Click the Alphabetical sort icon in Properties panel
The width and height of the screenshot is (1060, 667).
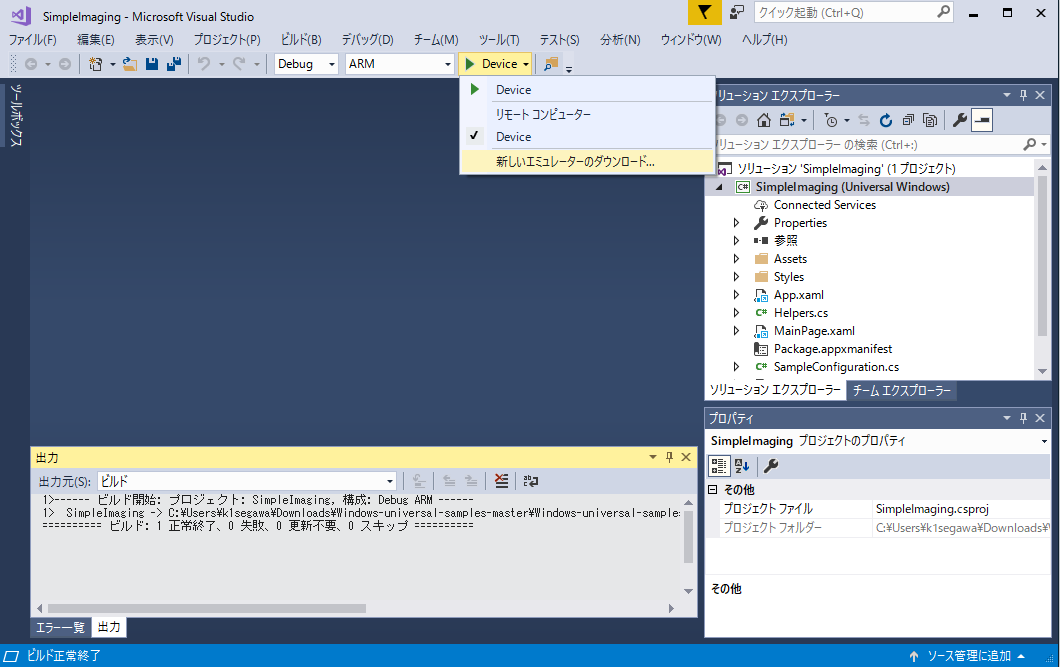pyautogui.click(x=742, y=466)
